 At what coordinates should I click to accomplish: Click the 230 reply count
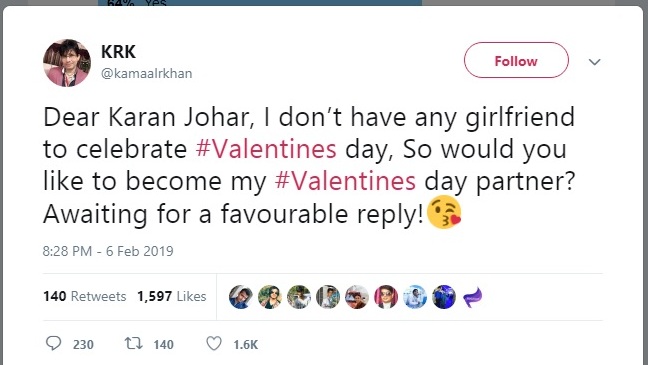(x=83, y=344)
